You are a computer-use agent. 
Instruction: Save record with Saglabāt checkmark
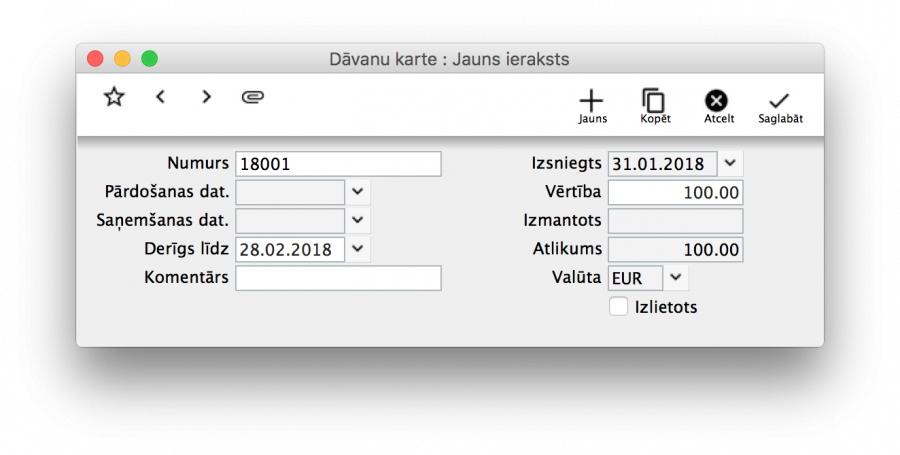[x=779, y=101]
